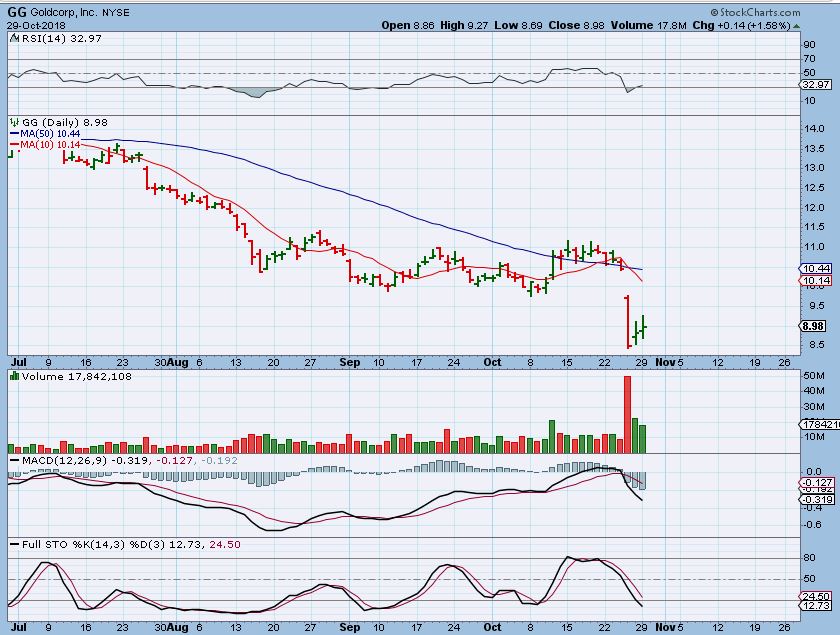840x635 pixels.
Task: Click Sep on the stochastic panel date axis
Action: pyautogui.click(x=350, y=627)
